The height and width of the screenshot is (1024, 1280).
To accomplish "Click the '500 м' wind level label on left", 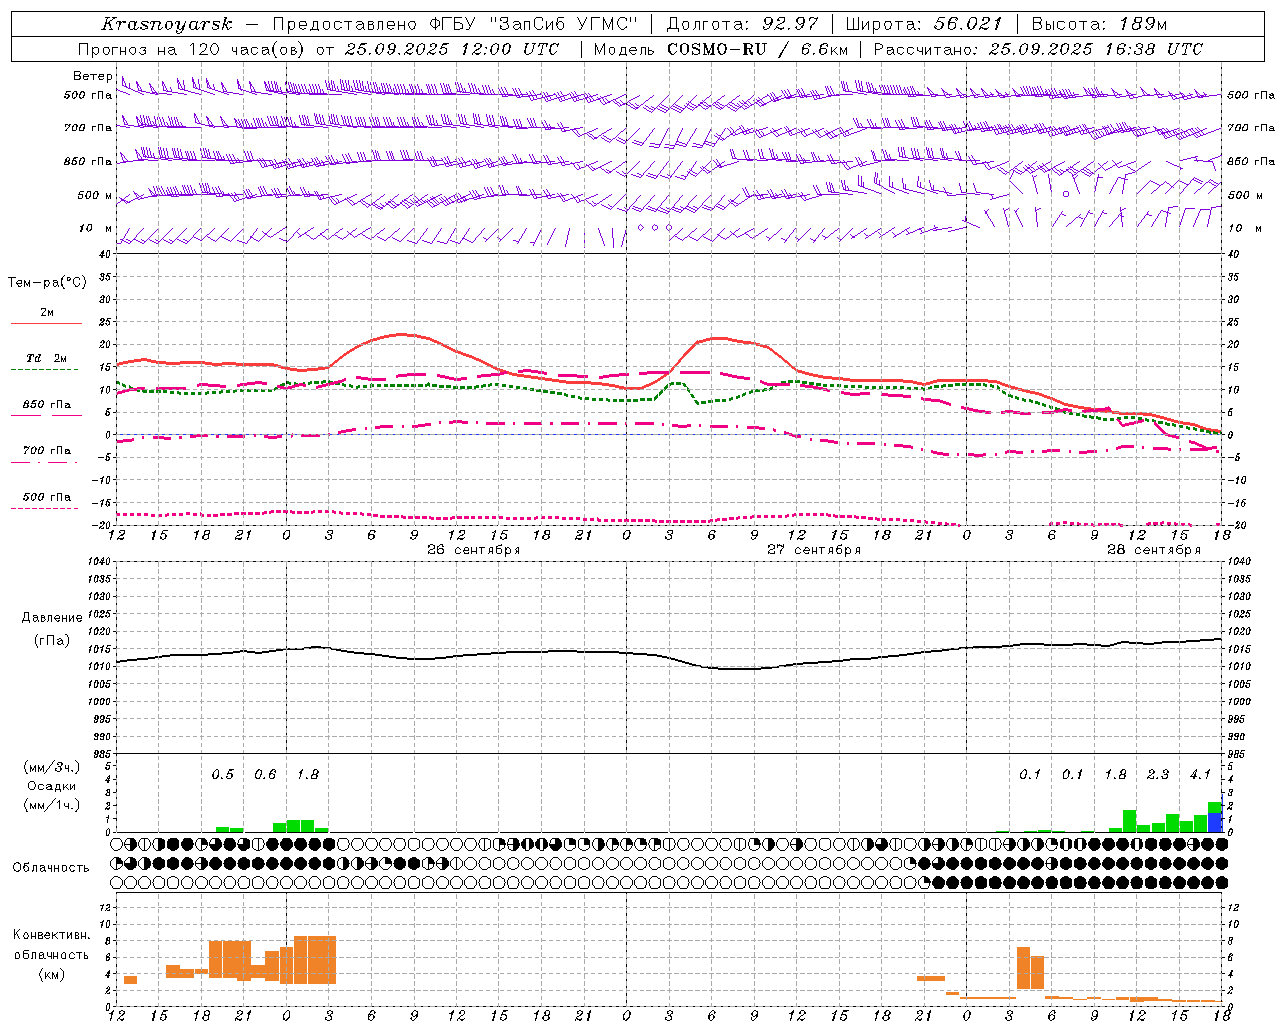I will coord(95,195).
